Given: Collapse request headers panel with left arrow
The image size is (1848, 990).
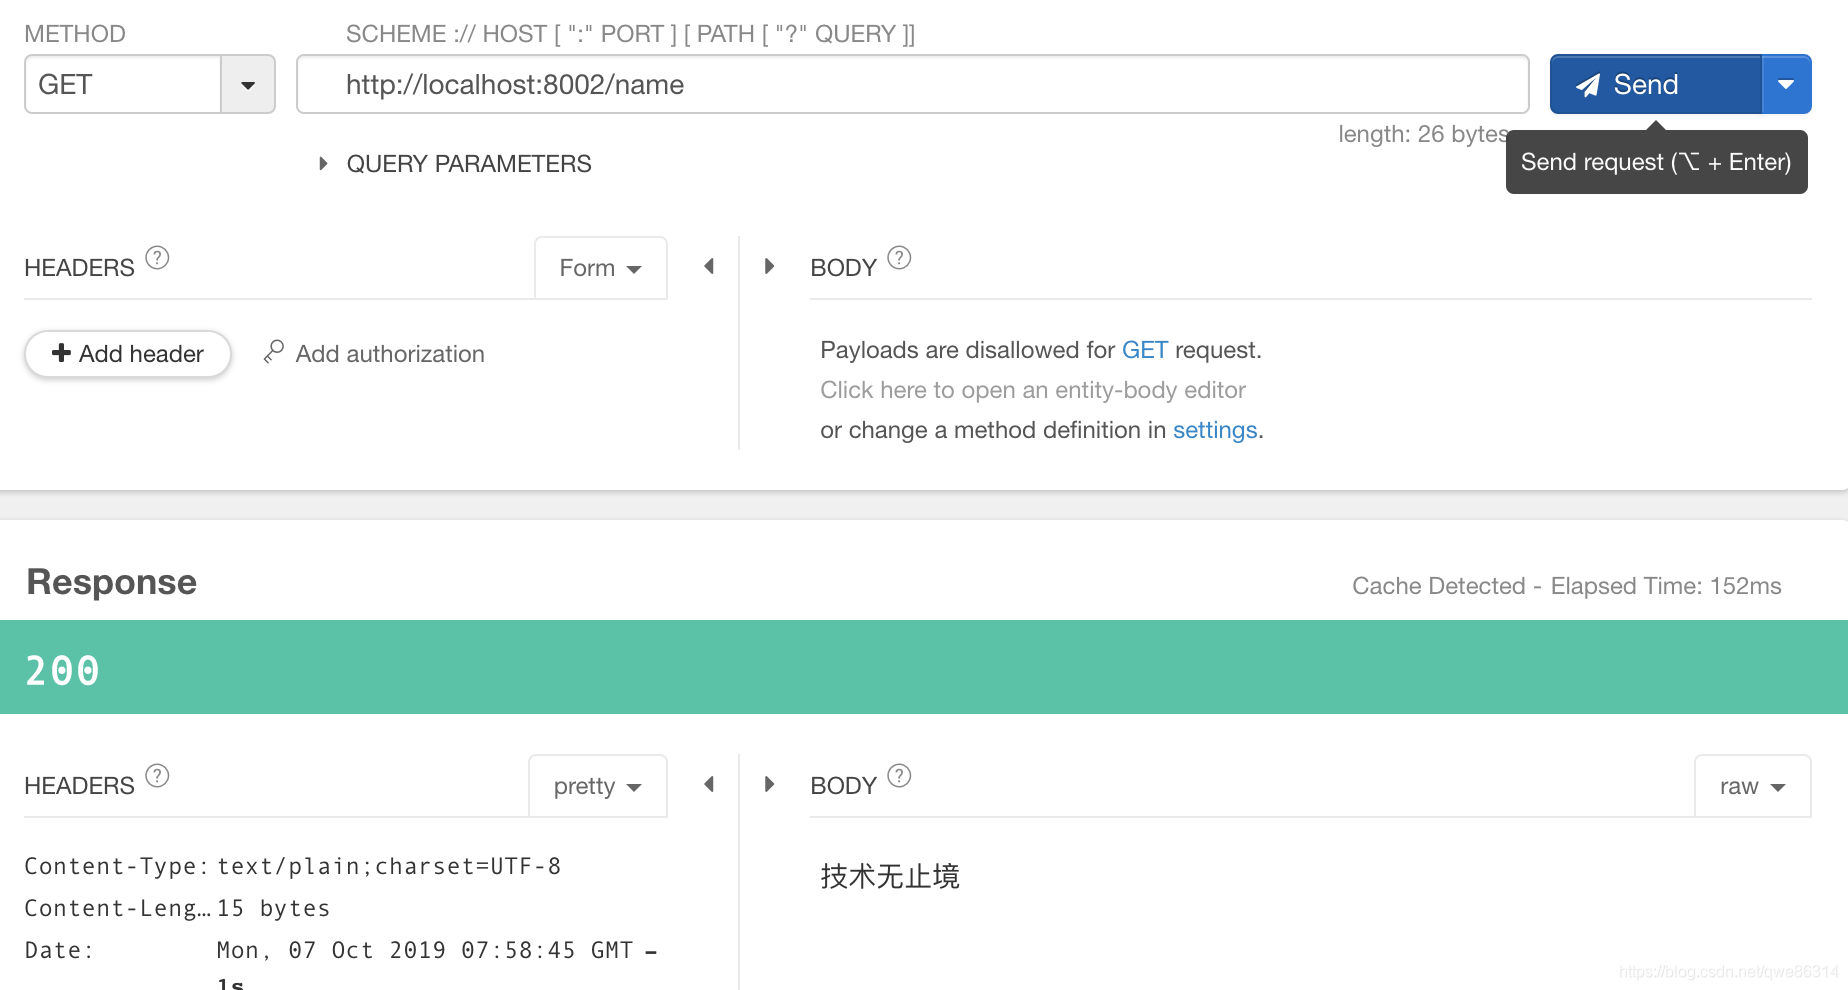Looking at the screenshot, I should [709, 266].
